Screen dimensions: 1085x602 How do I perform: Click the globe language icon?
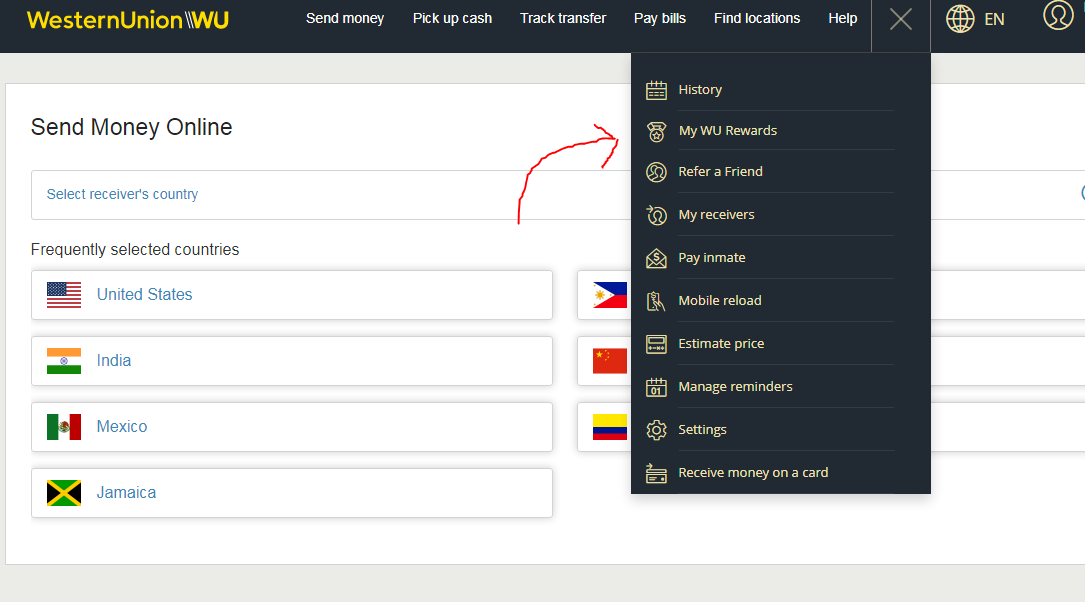click(x=960, y=19)
